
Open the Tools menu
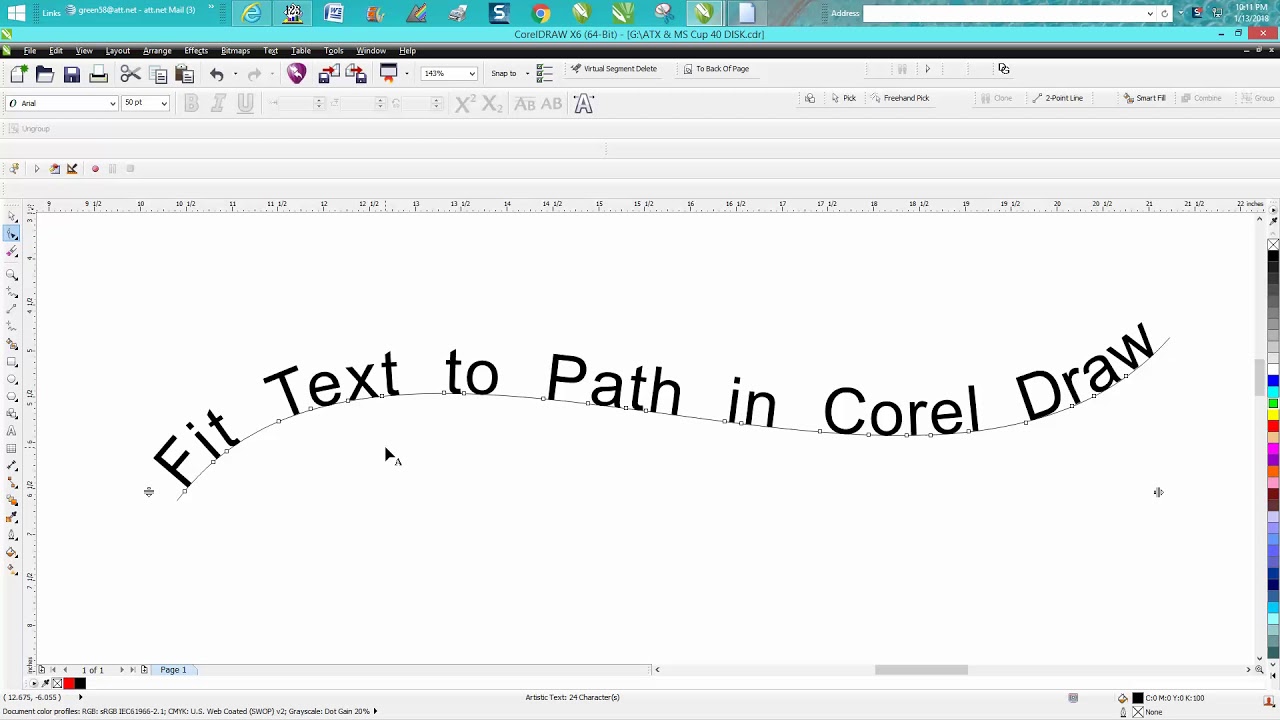334,51
